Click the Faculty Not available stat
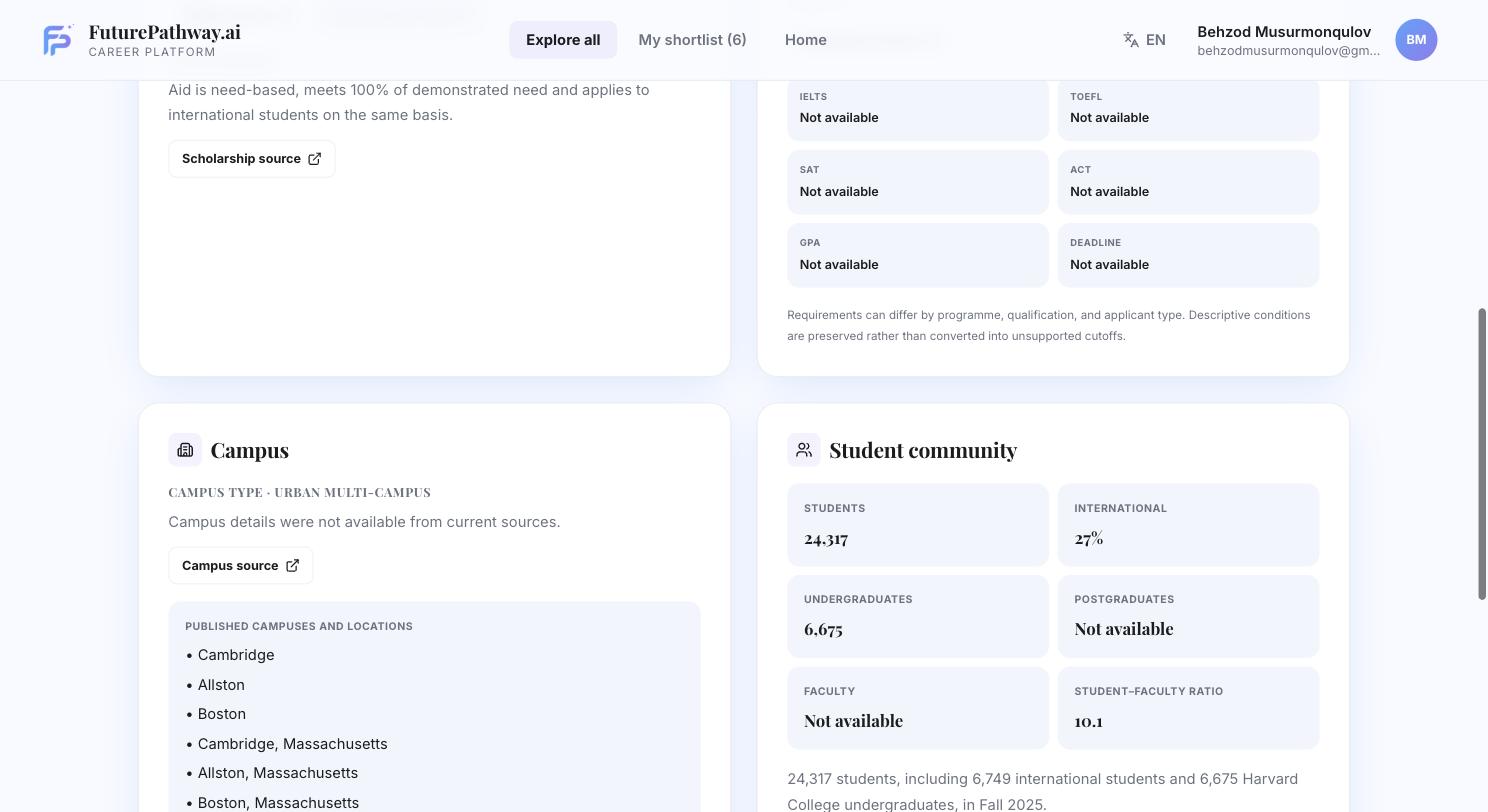1488x812 pixels. pyautogui.click(x=918, y=708)
